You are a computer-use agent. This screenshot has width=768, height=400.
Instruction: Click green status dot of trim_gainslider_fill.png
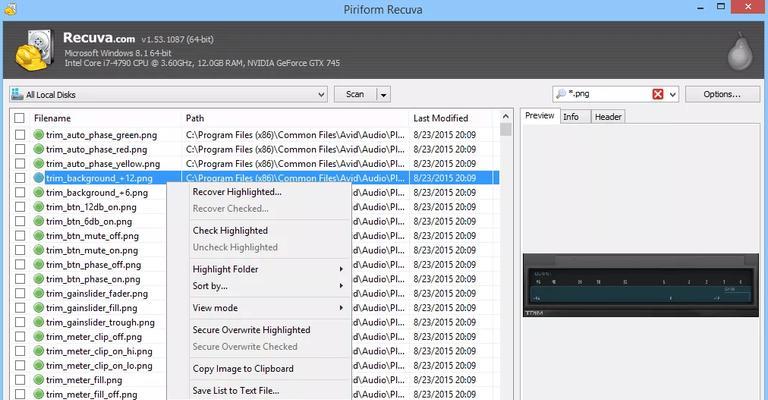[x=39, y=308]
